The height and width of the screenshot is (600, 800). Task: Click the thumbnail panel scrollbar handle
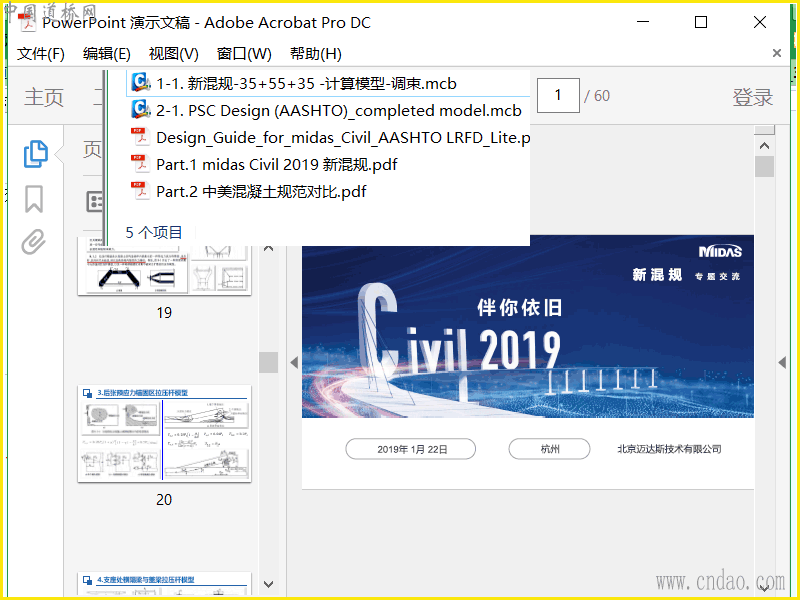[x=269, y=362]
